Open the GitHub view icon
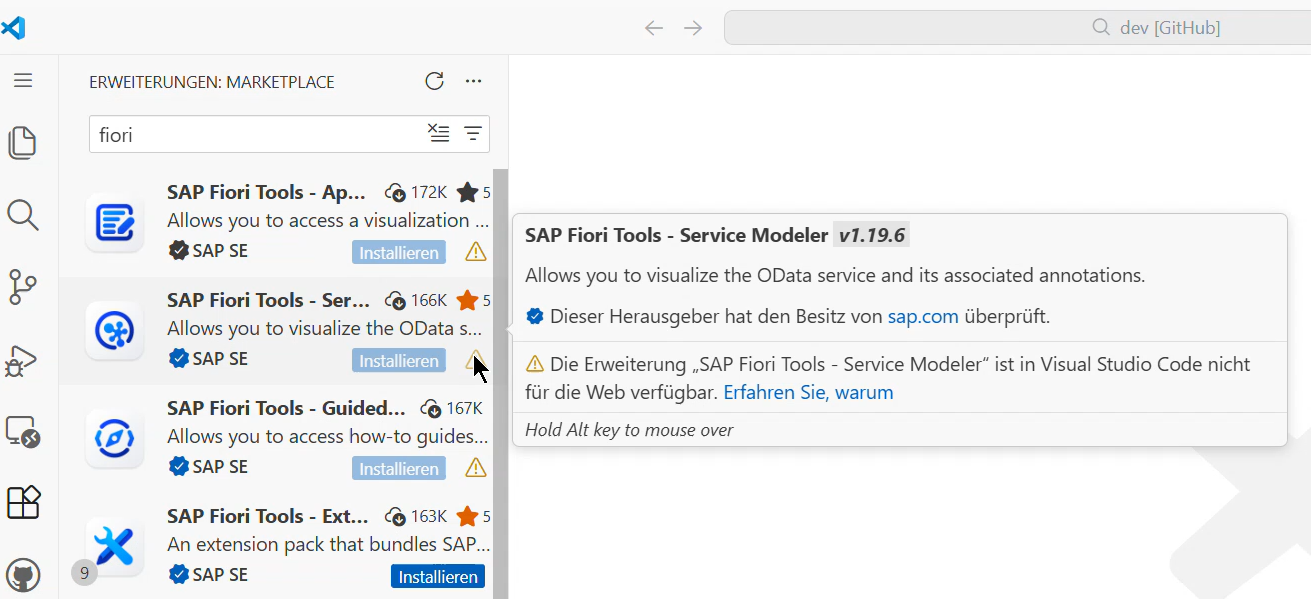1311x599 pixels. (x=24, y=574)
